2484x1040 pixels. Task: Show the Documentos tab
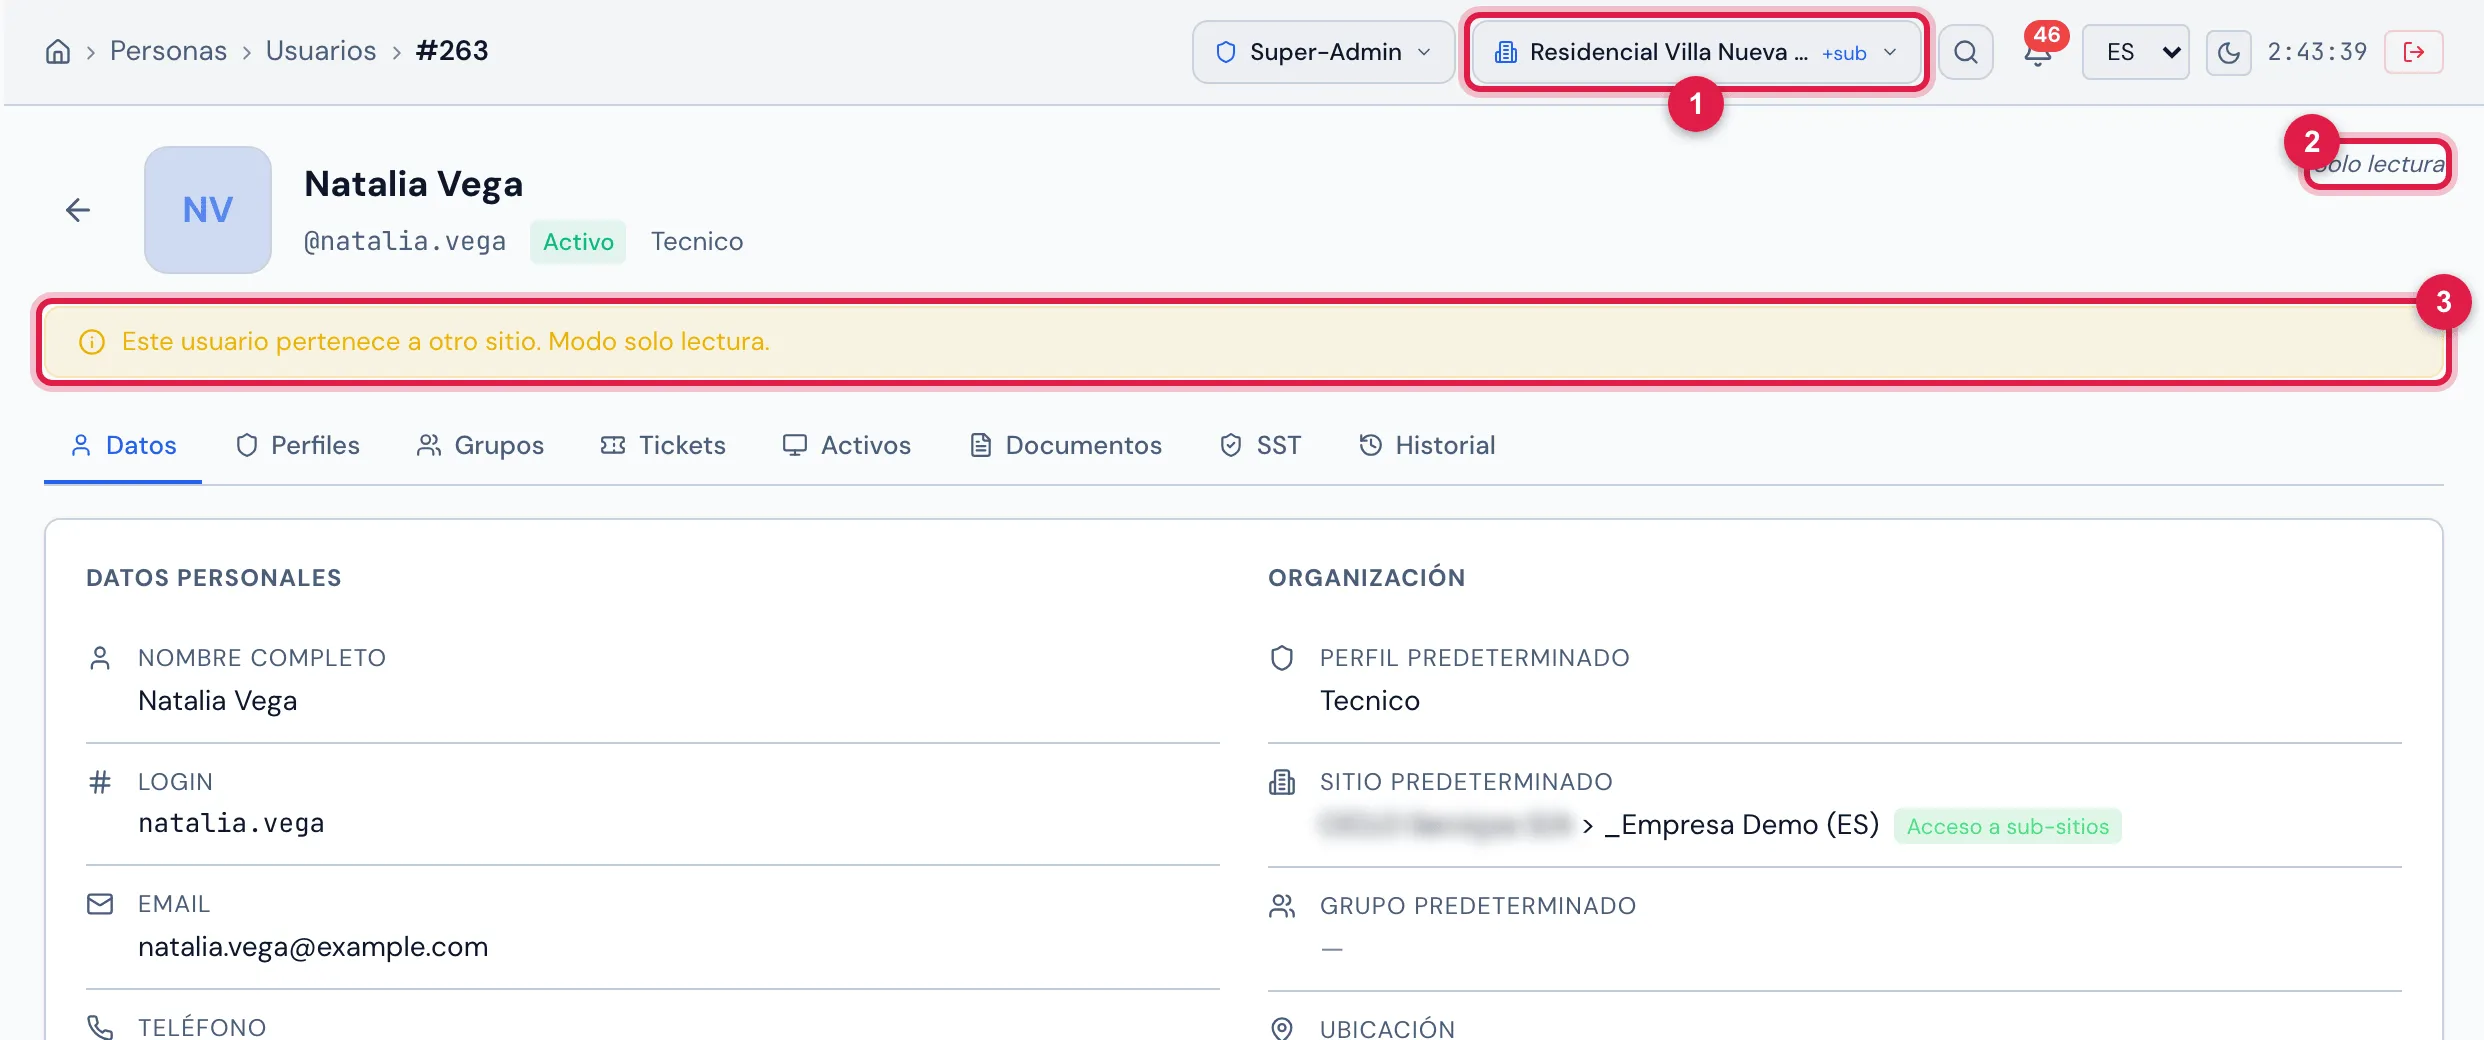[1065, 445]
